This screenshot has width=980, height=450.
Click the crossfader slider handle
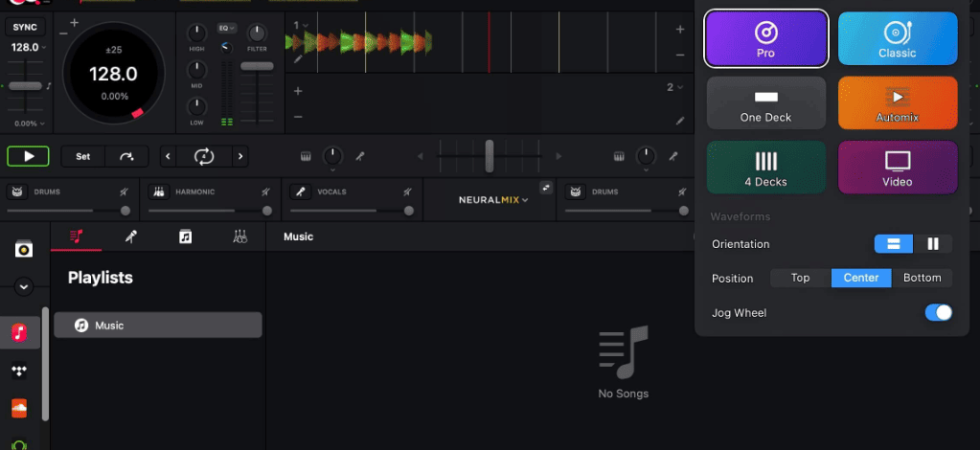point(489,156)
